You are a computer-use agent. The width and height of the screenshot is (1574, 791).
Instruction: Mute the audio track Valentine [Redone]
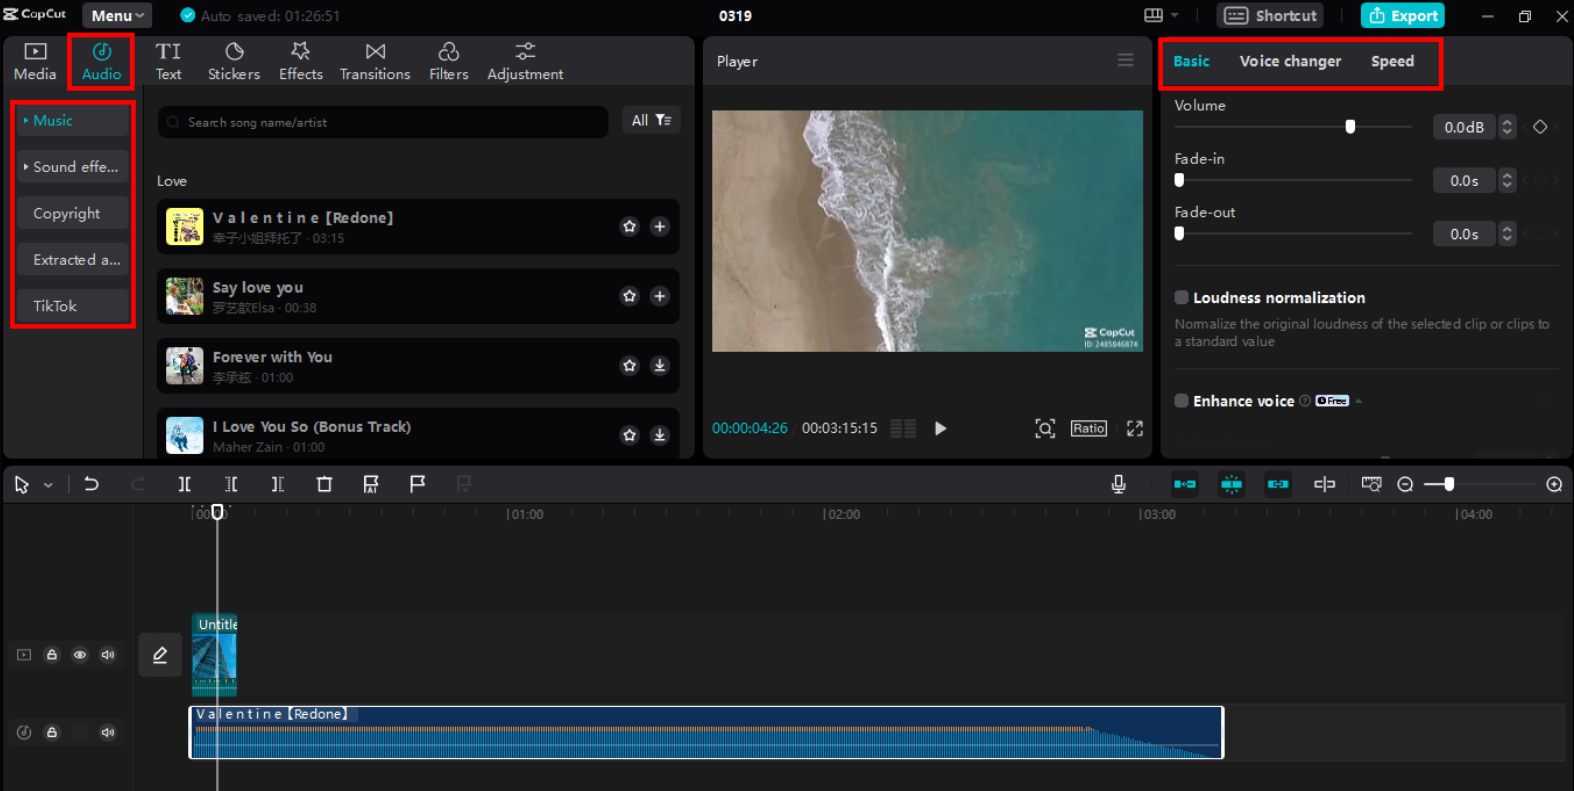click(108, 732)
